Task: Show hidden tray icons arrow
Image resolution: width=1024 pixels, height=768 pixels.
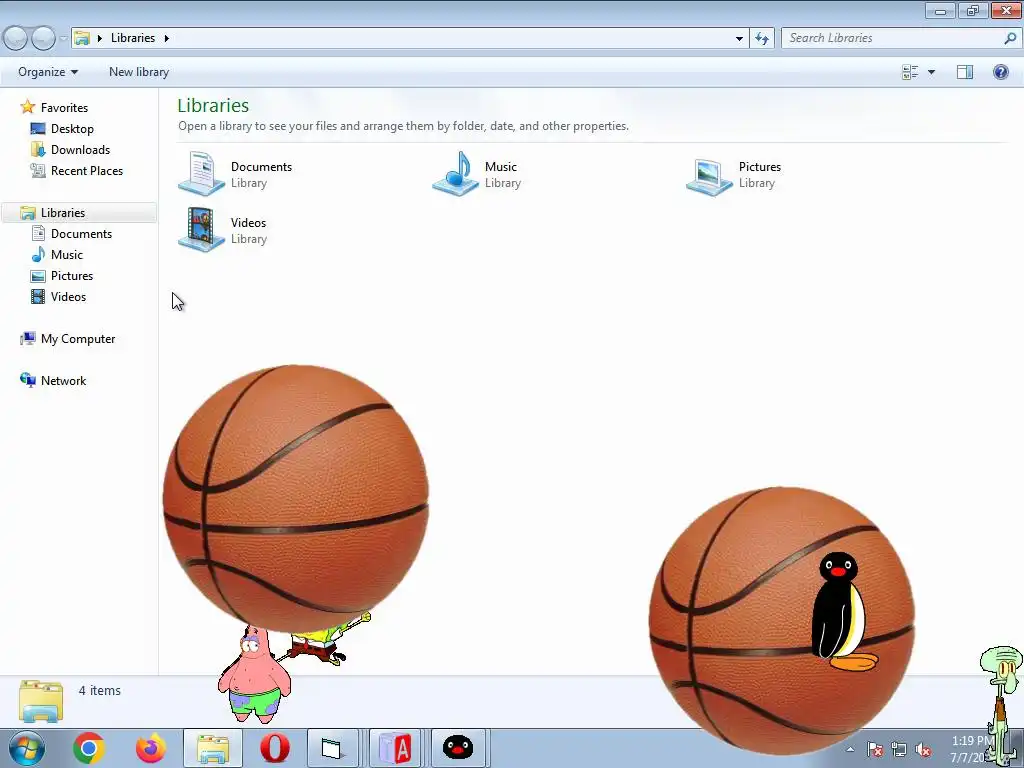Action: click(850, 749)
